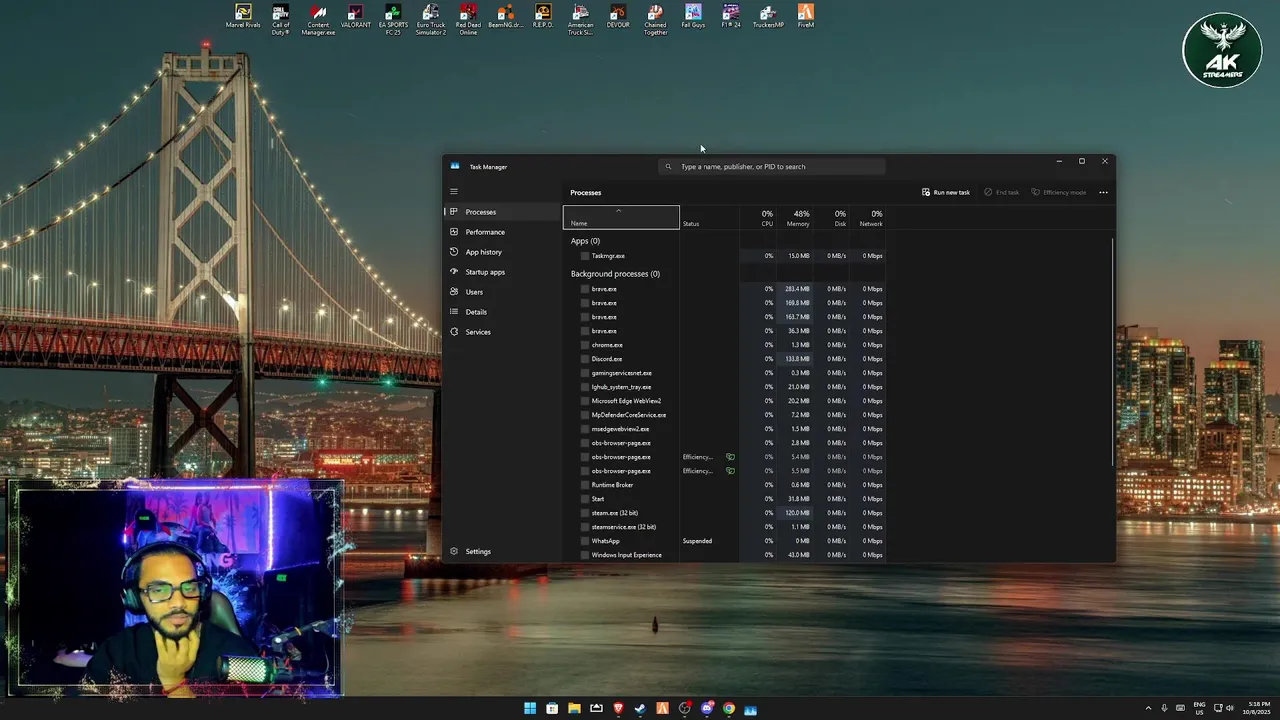Click the TruckersMP desktop icon
The height and width of the screenshot is (720, 1280).
coord(768,16)
